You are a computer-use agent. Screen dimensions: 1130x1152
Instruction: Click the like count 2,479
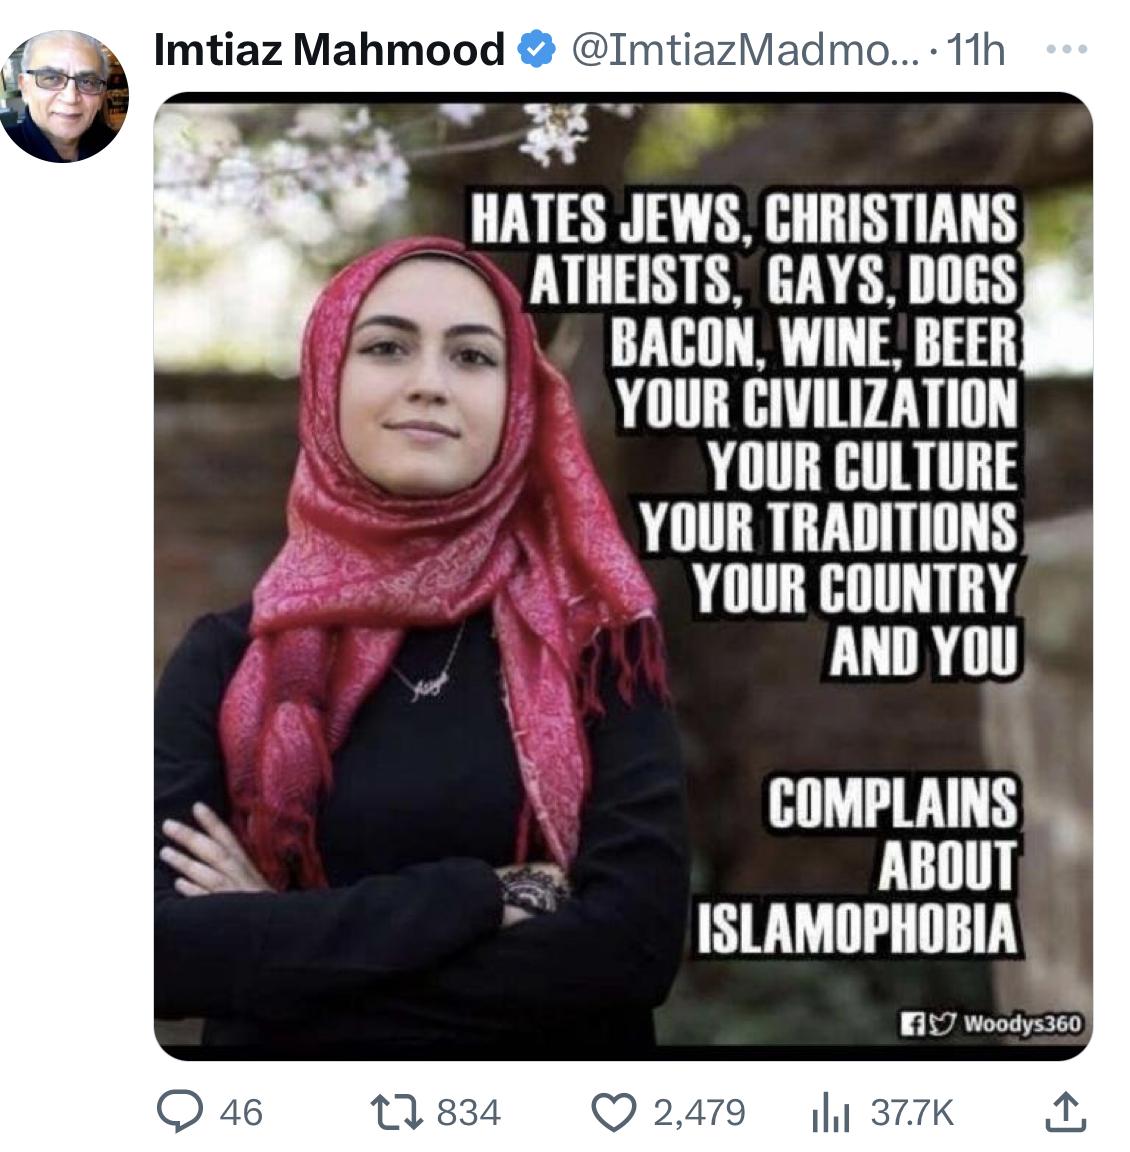(x=699, y=1112)
